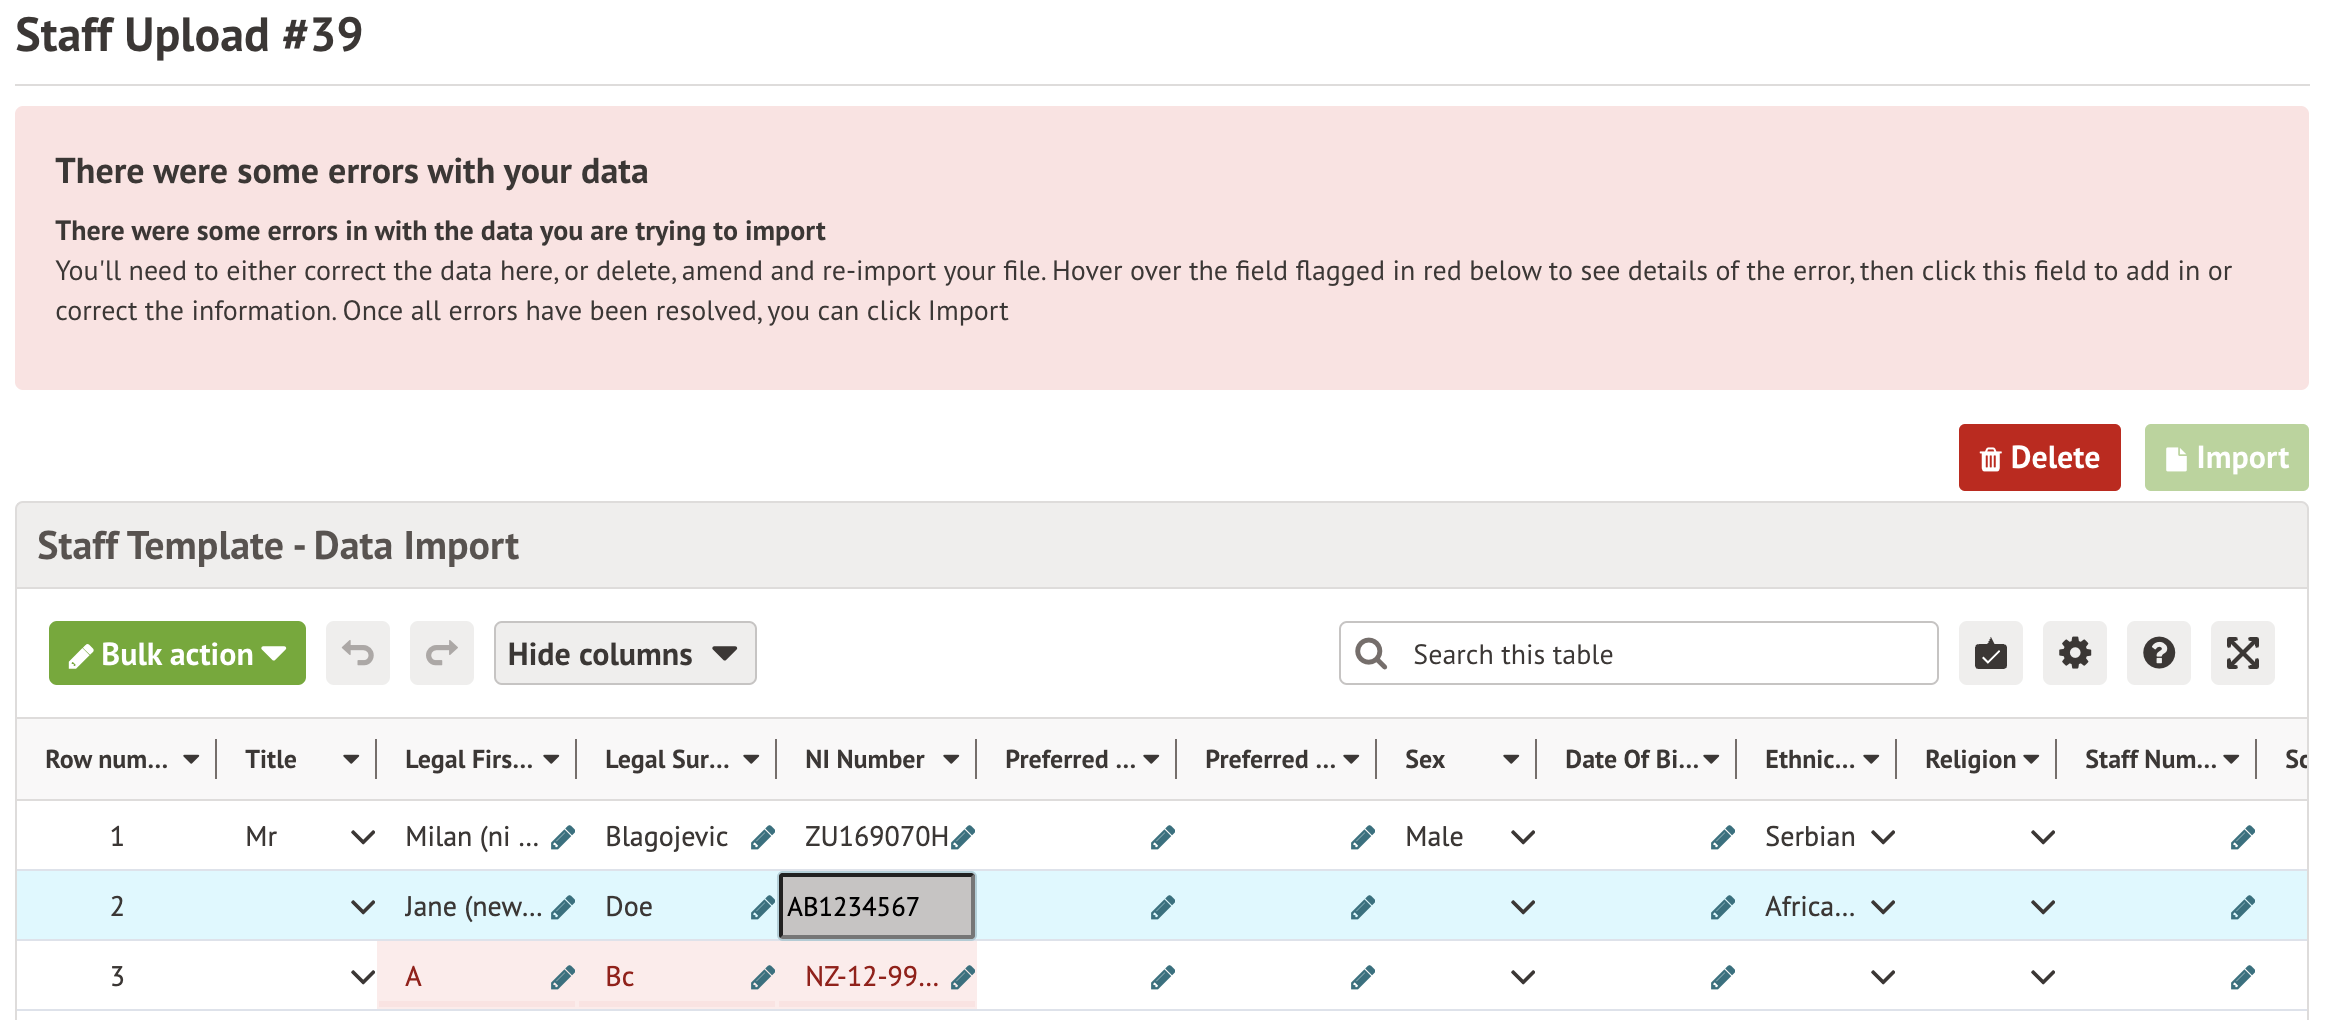Open NI Number column header menu
The width and height of the screenshot is (2328, 1020).
point(950,760)
